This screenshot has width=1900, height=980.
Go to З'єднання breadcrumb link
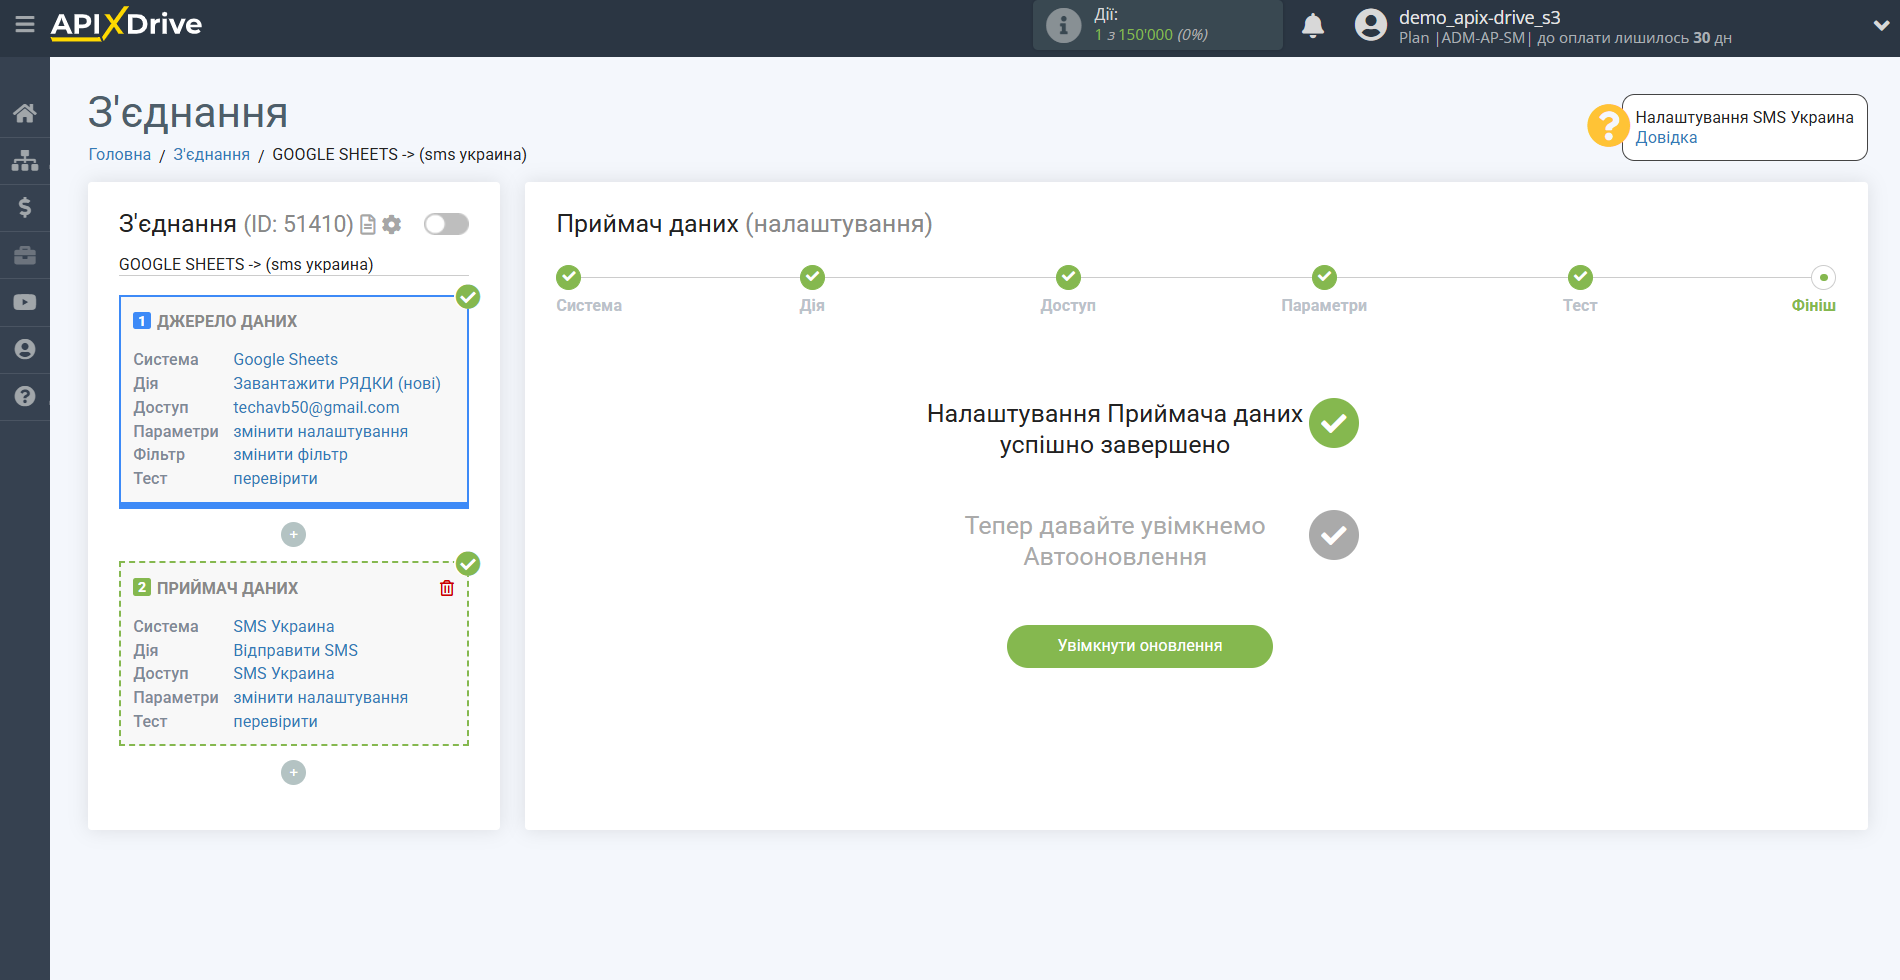(212, 154)
